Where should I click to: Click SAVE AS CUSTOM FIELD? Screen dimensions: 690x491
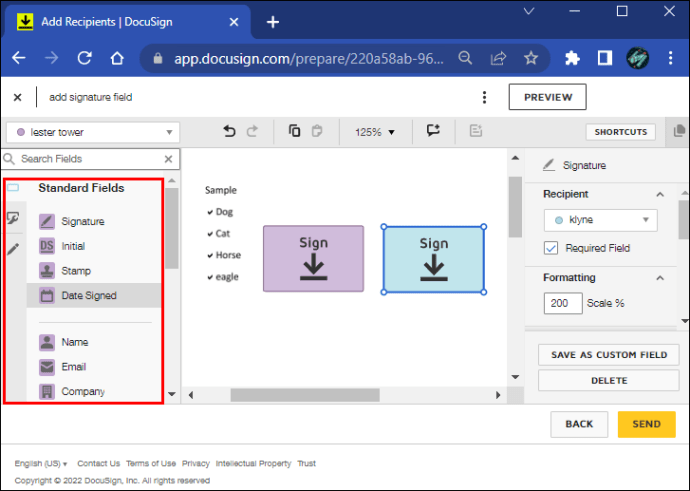(609, 355)
